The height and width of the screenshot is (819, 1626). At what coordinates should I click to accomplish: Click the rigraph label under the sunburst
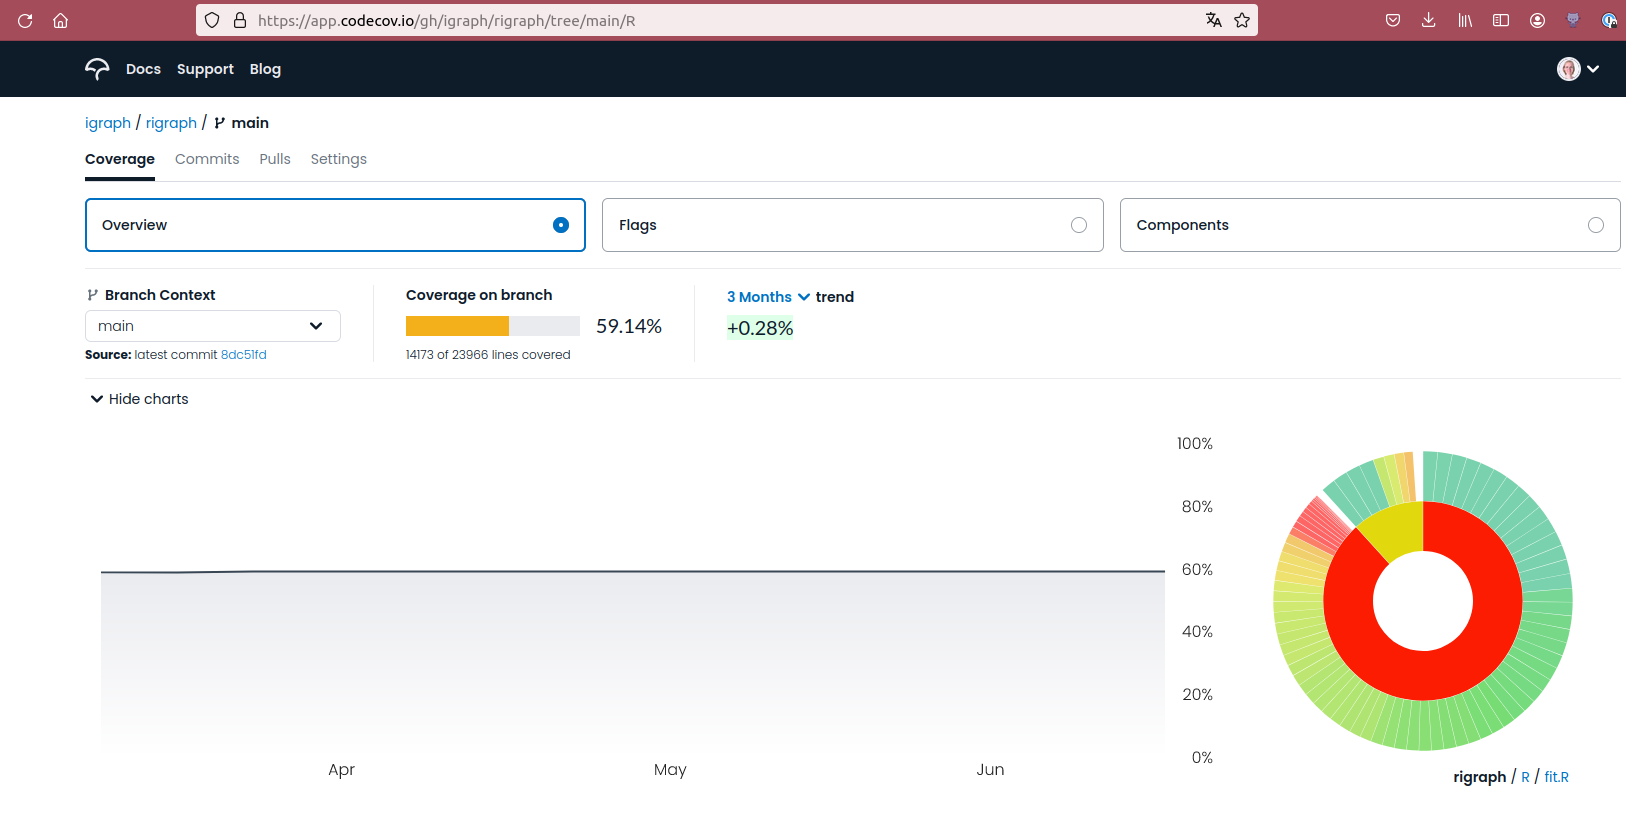pos(1479,777)
